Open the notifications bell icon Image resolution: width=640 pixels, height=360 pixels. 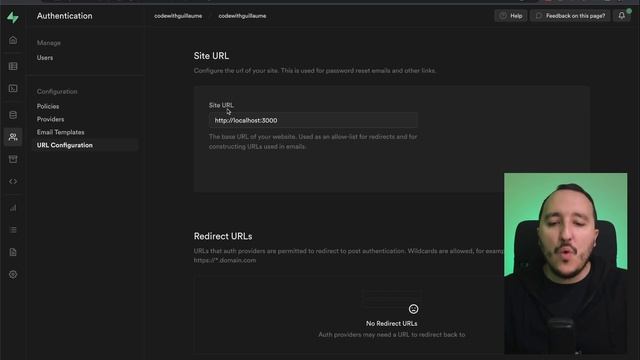tap(622, 16)
